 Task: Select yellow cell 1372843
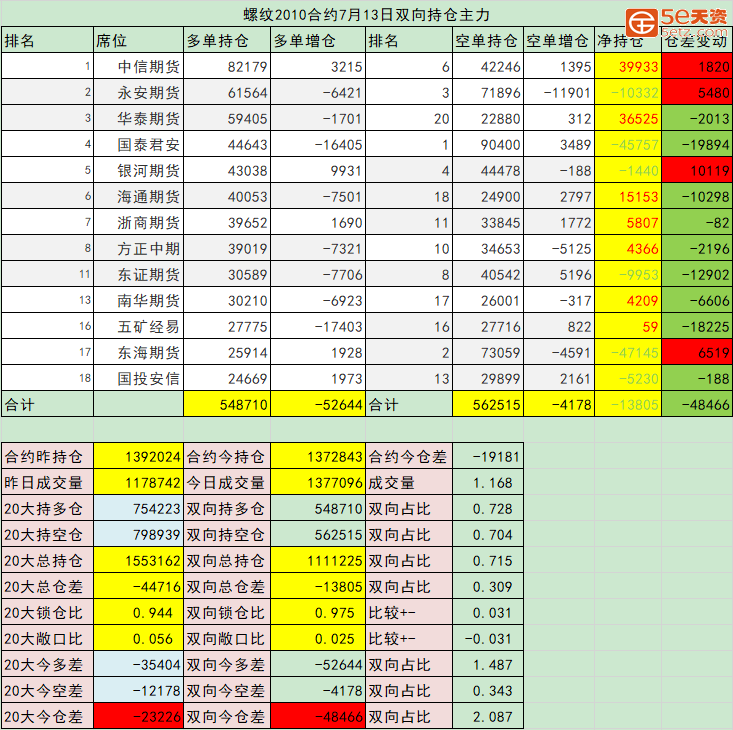(318, 456)
